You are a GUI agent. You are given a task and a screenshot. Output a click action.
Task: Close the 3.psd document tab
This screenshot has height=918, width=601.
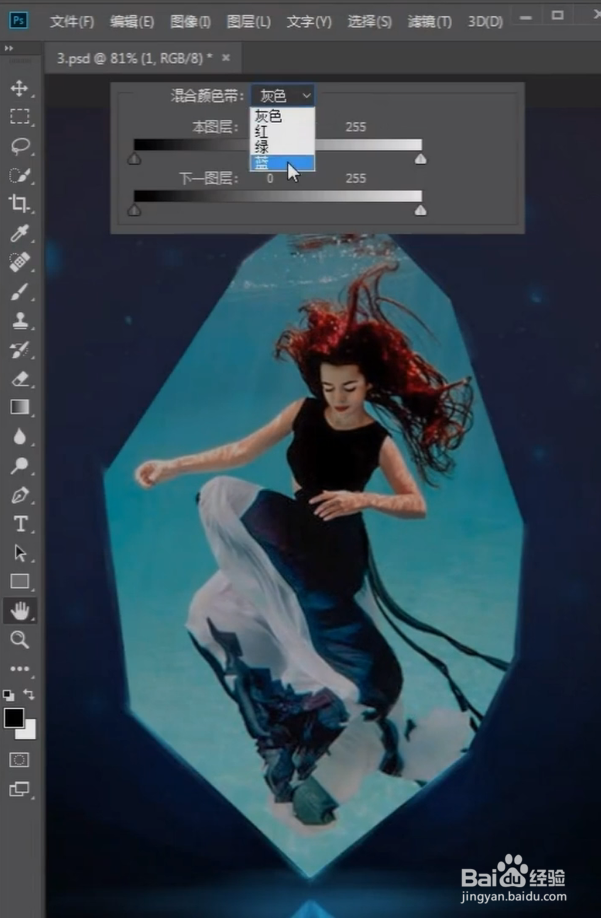coord(226,57)
